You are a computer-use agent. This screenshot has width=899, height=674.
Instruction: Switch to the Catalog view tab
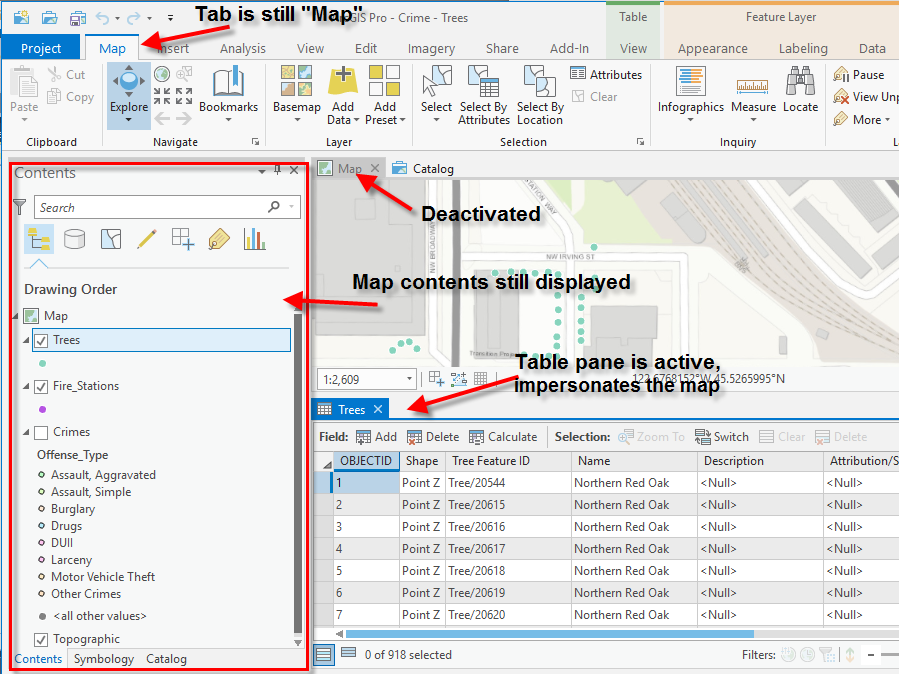point(432,168)
